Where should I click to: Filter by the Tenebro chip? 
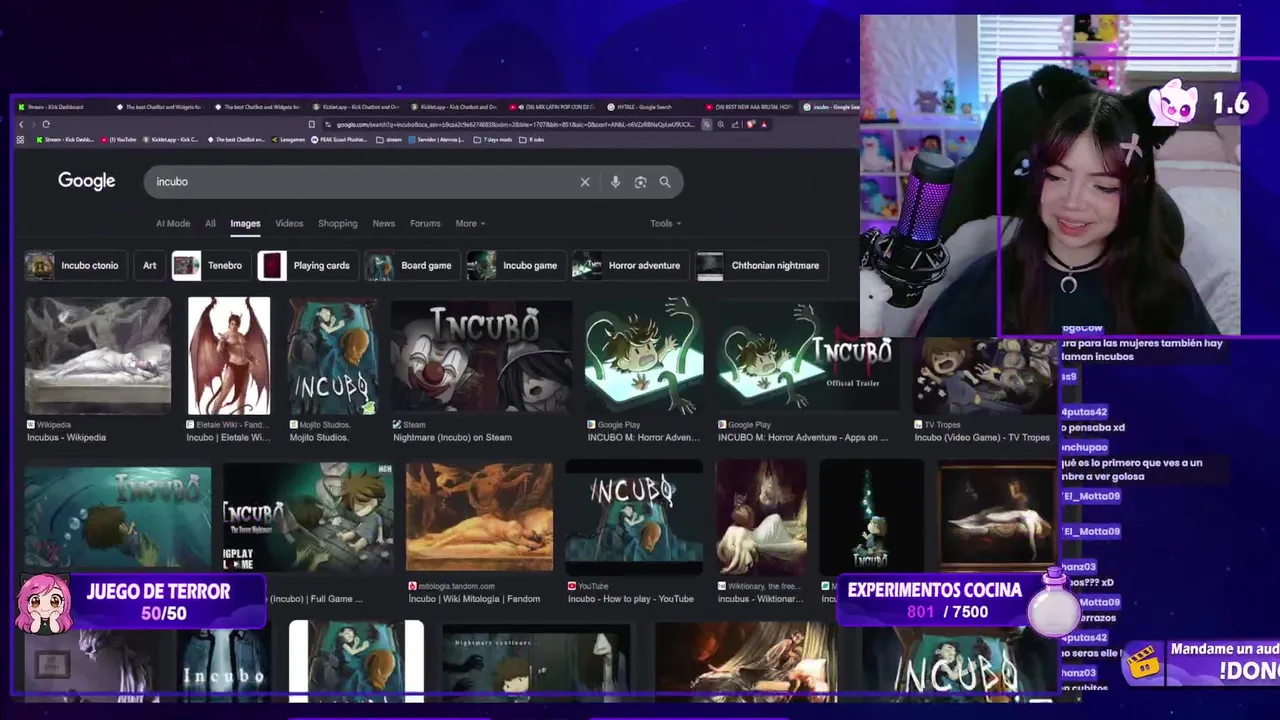[x=211, y=266]
